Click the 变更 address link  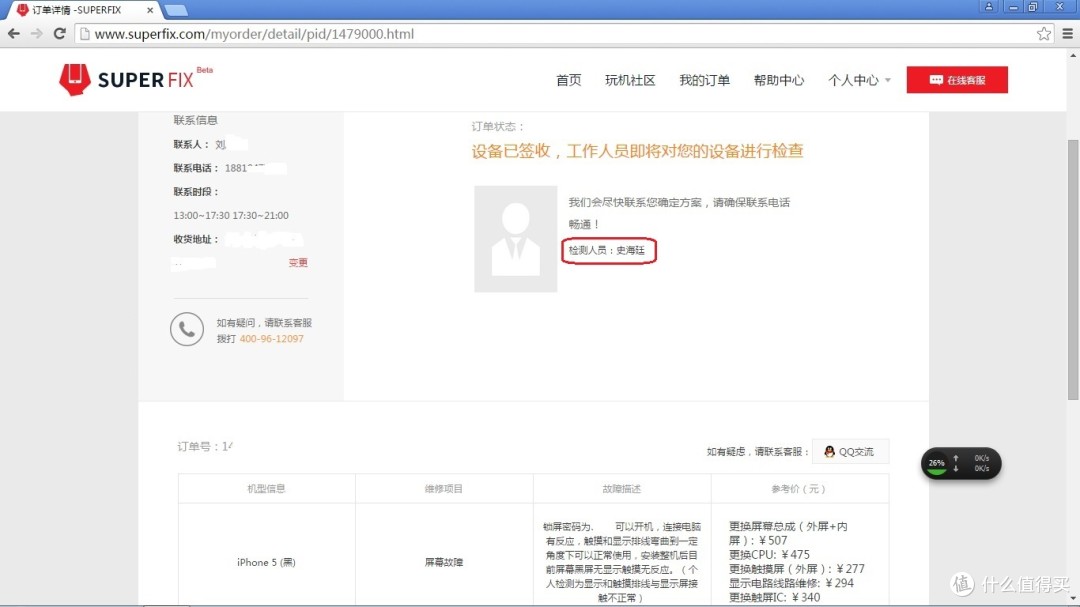pos(298,263)
